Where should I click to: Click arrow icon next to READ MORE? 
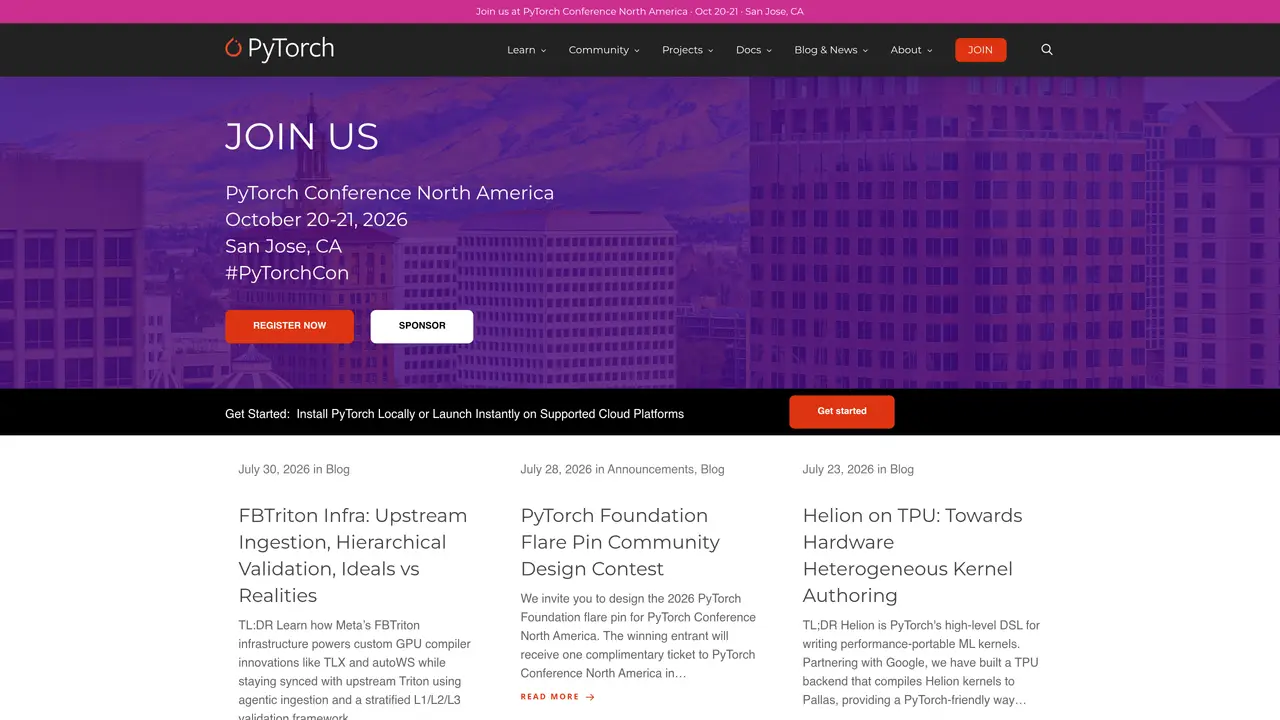[590, 697]
